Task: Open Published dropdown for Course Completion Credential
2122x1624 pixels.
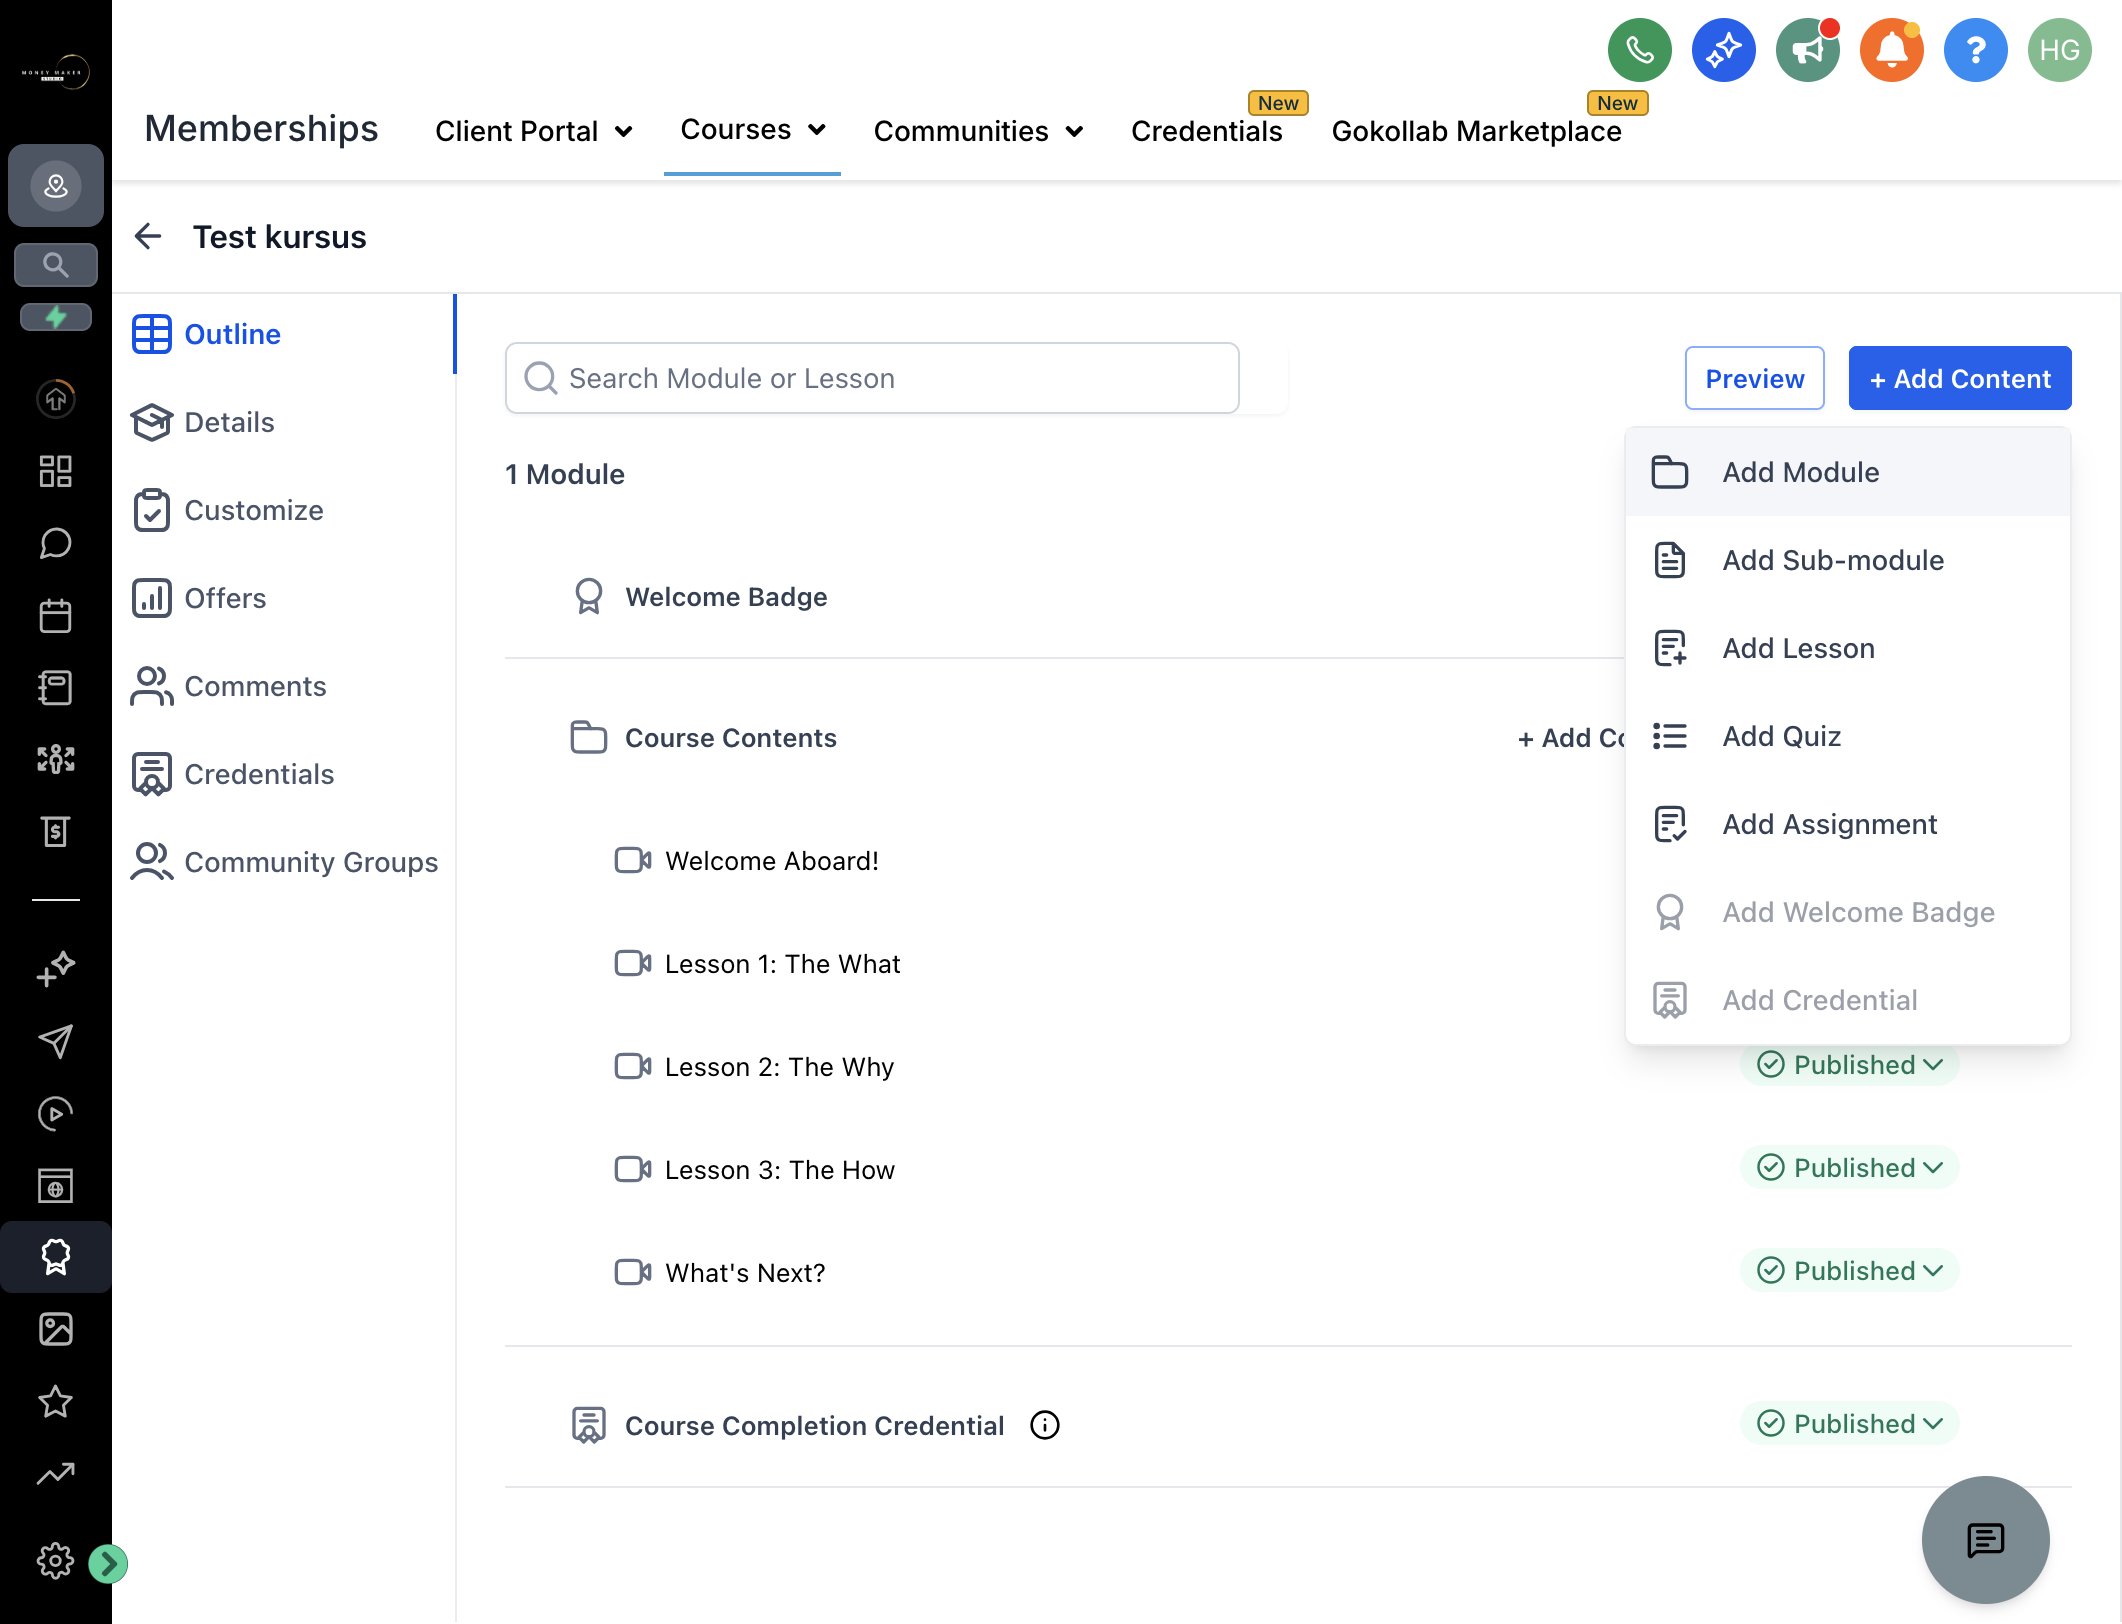Action: click(x=1849, y=1424)
